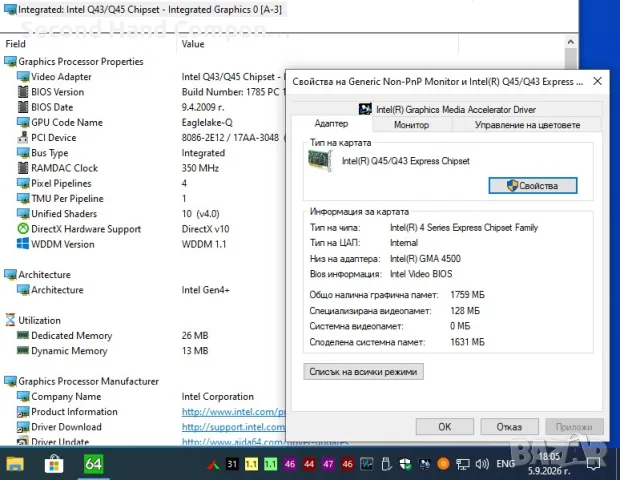Click the Product Information row icon
The width and height of the screenshot is (620, 480).
23,412
